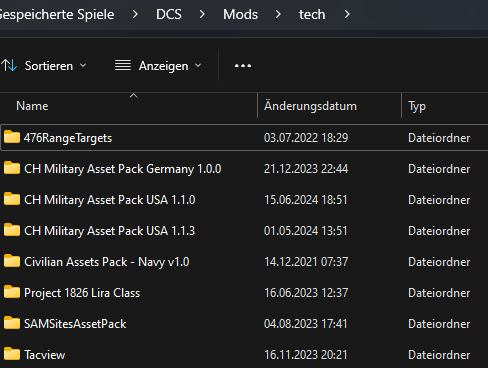Go to Gespeicherte Spiele breadcrumb
Screen dimensions: 488x368
(57, 14)
